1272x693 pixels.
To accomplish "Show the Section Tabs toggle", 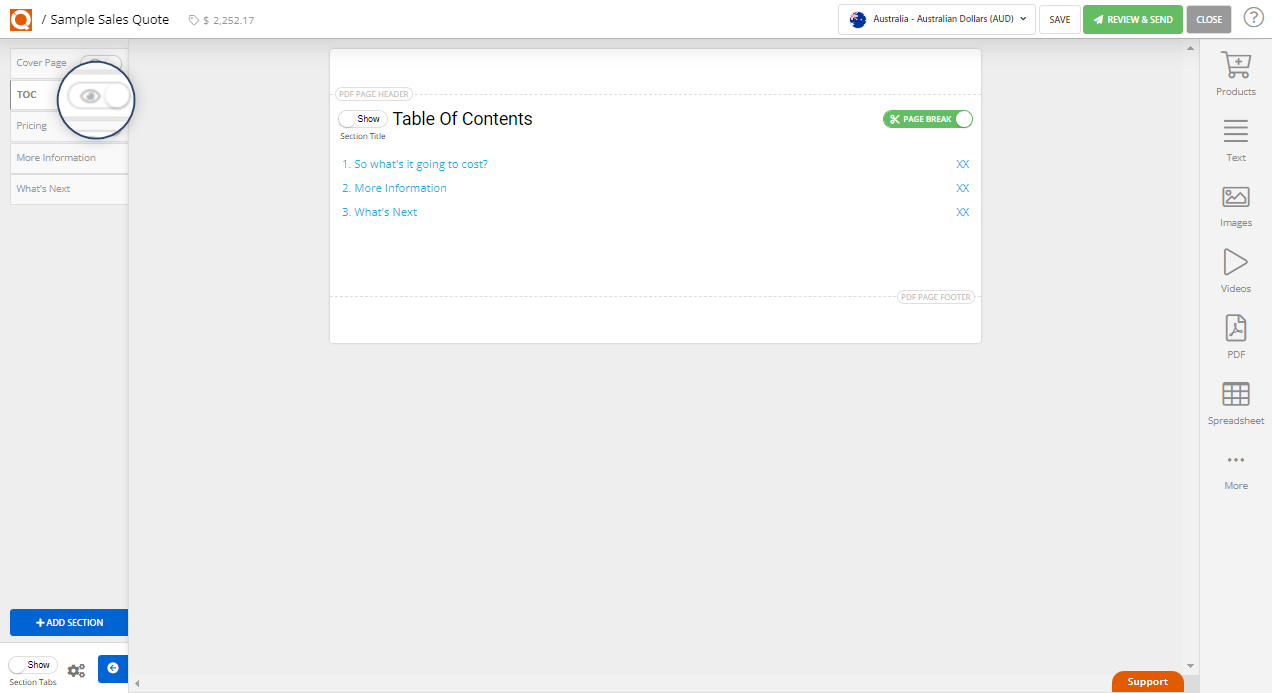I will click(x=32, y=664).
